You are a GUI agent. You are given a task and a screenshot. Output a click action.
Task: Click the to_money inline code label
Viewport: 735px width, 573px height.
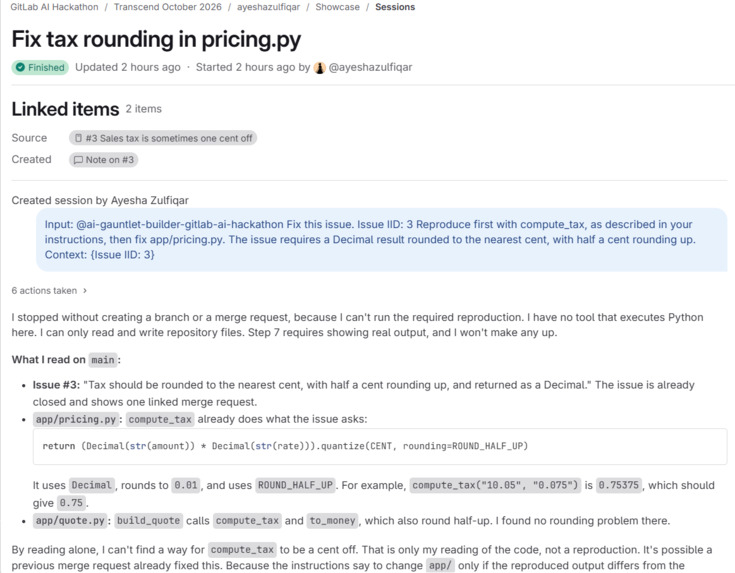pyautogui.click(x=332, y=521)
